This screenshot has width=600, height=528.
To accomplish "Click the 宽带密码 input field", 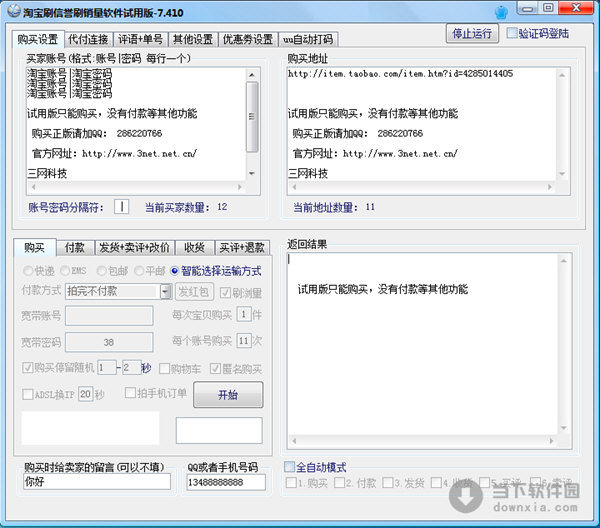I will (x=109, y=342).
